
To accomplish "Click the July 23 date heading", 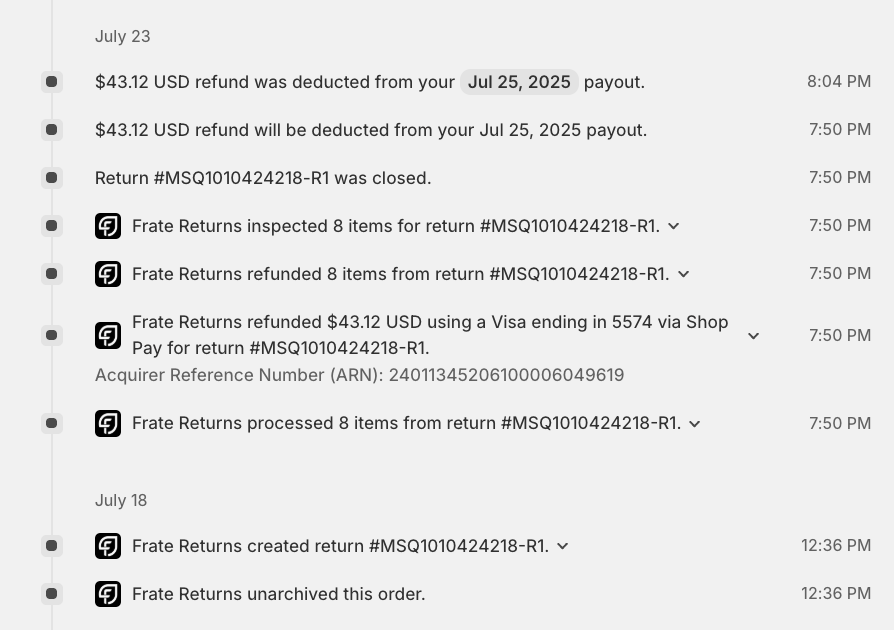I will (123, 36).
